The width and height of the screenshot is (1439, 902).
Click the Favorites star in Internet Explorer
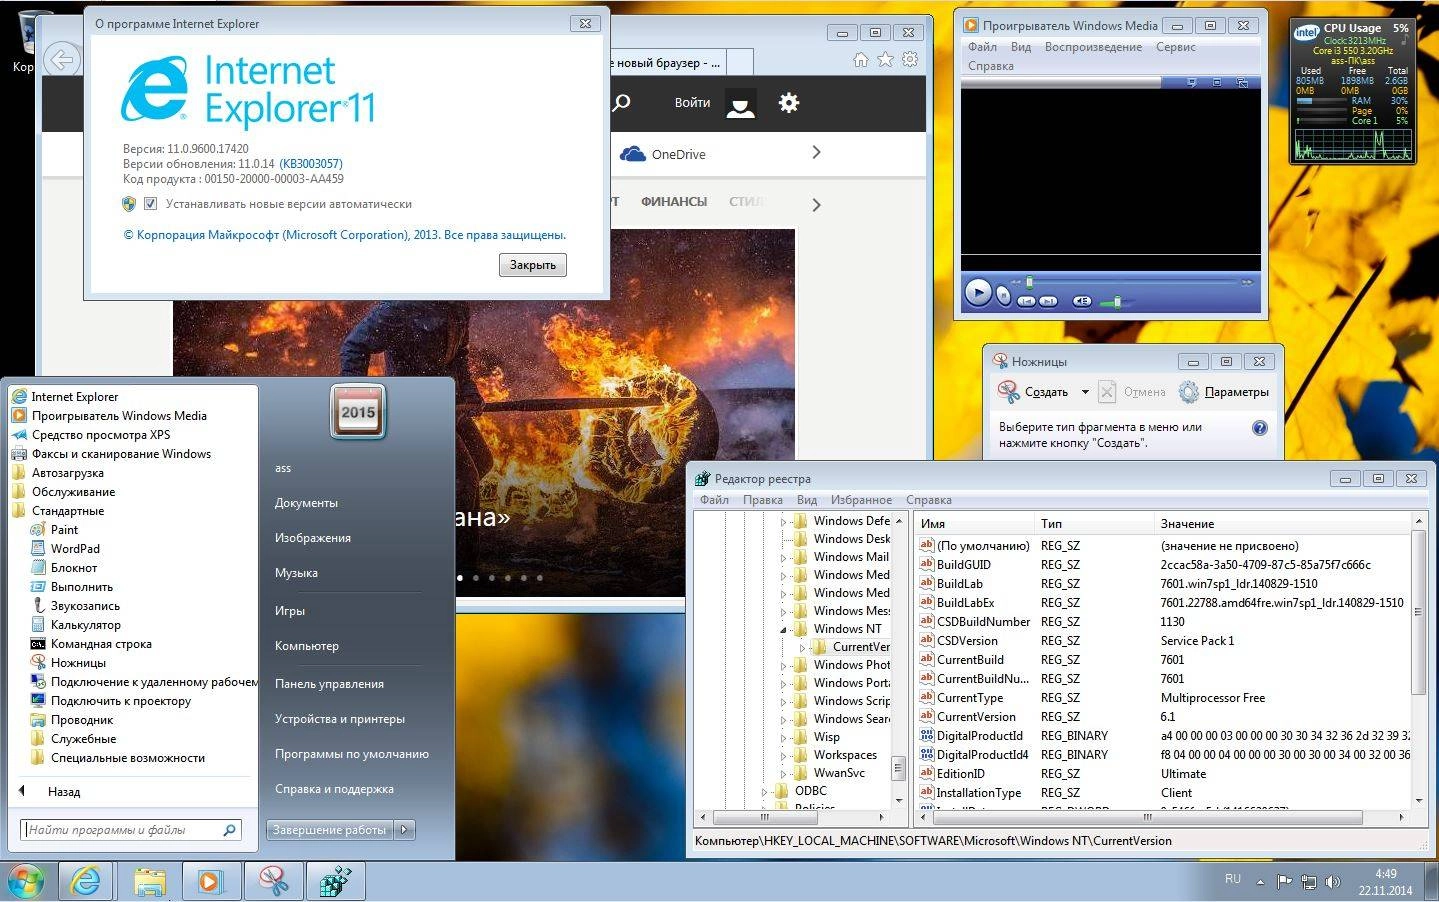point(885,60)
